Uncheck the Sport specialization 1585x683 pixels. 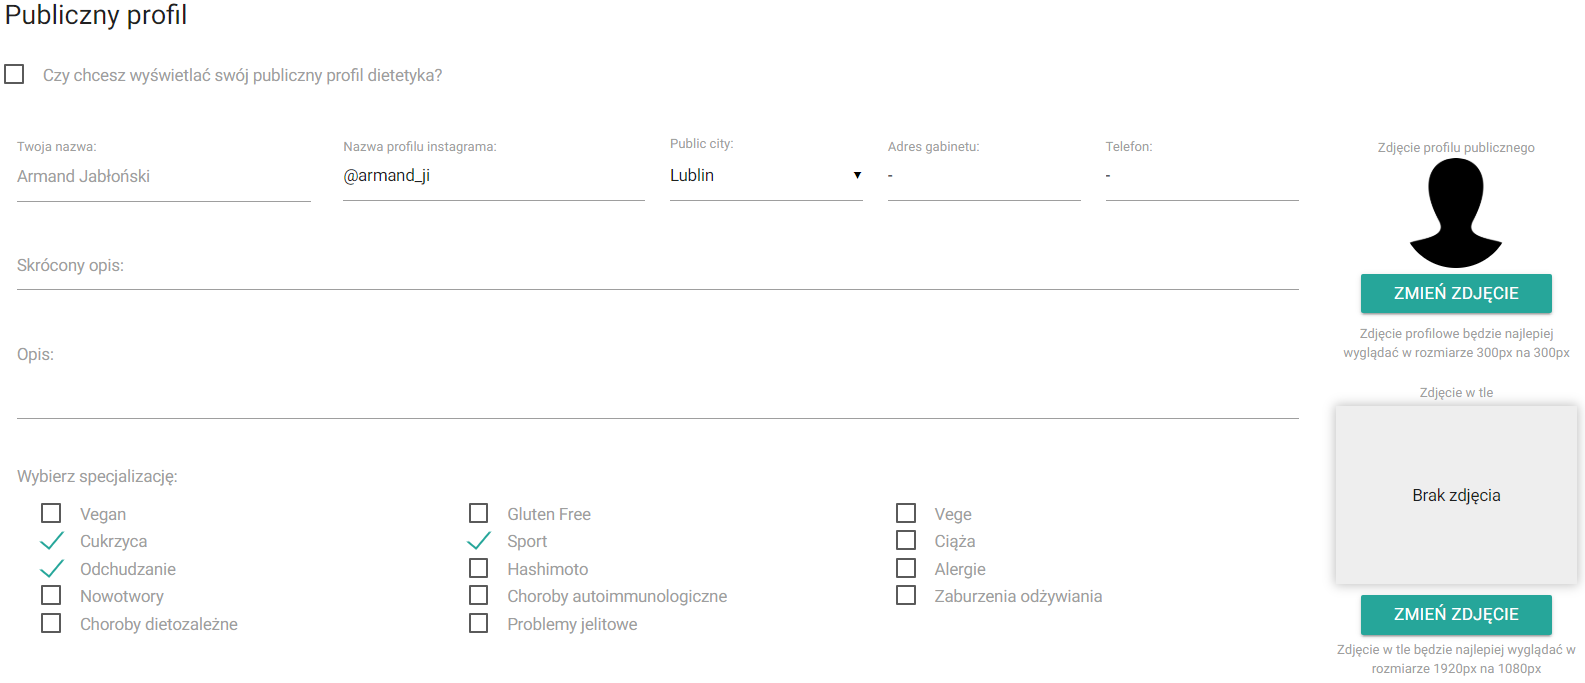click(x=479, y=541)
